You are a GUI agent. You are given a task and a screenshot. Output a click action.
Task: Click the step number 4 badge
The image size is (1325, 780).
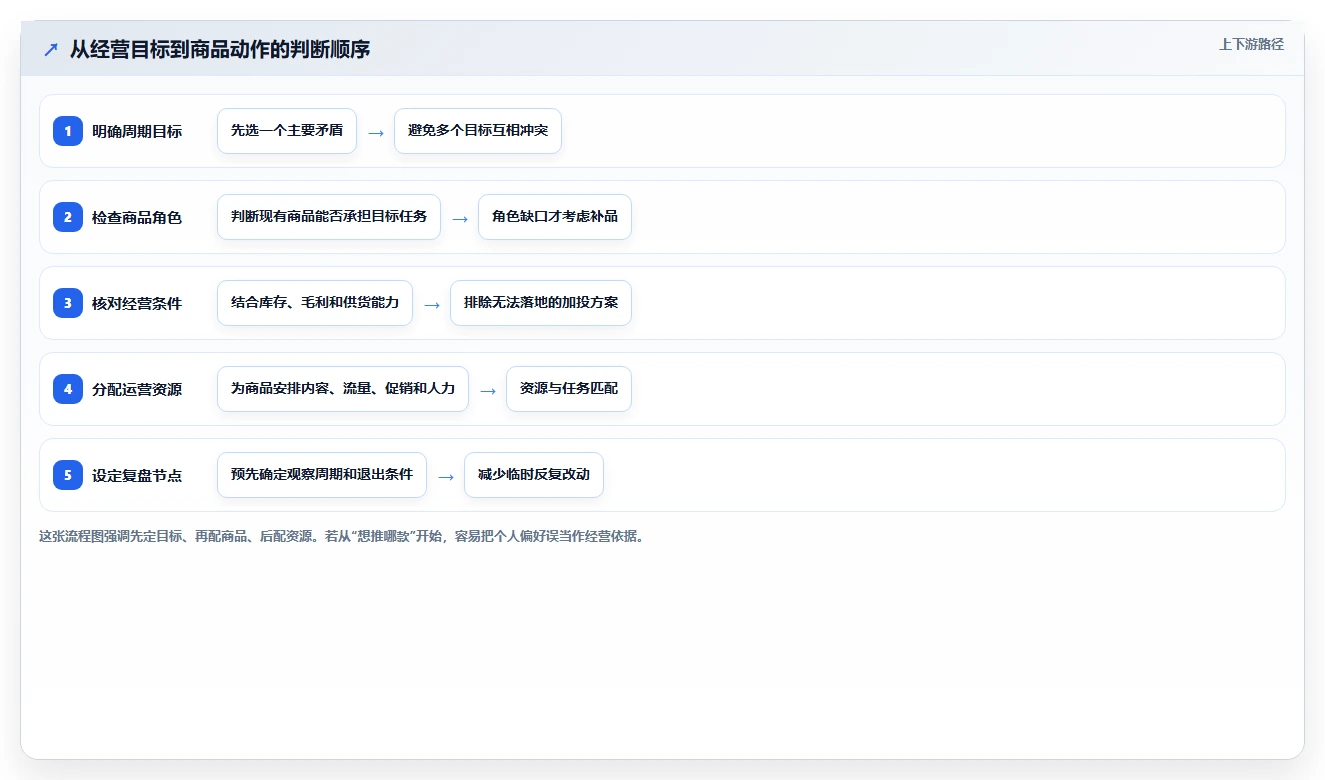click(68, 389)
